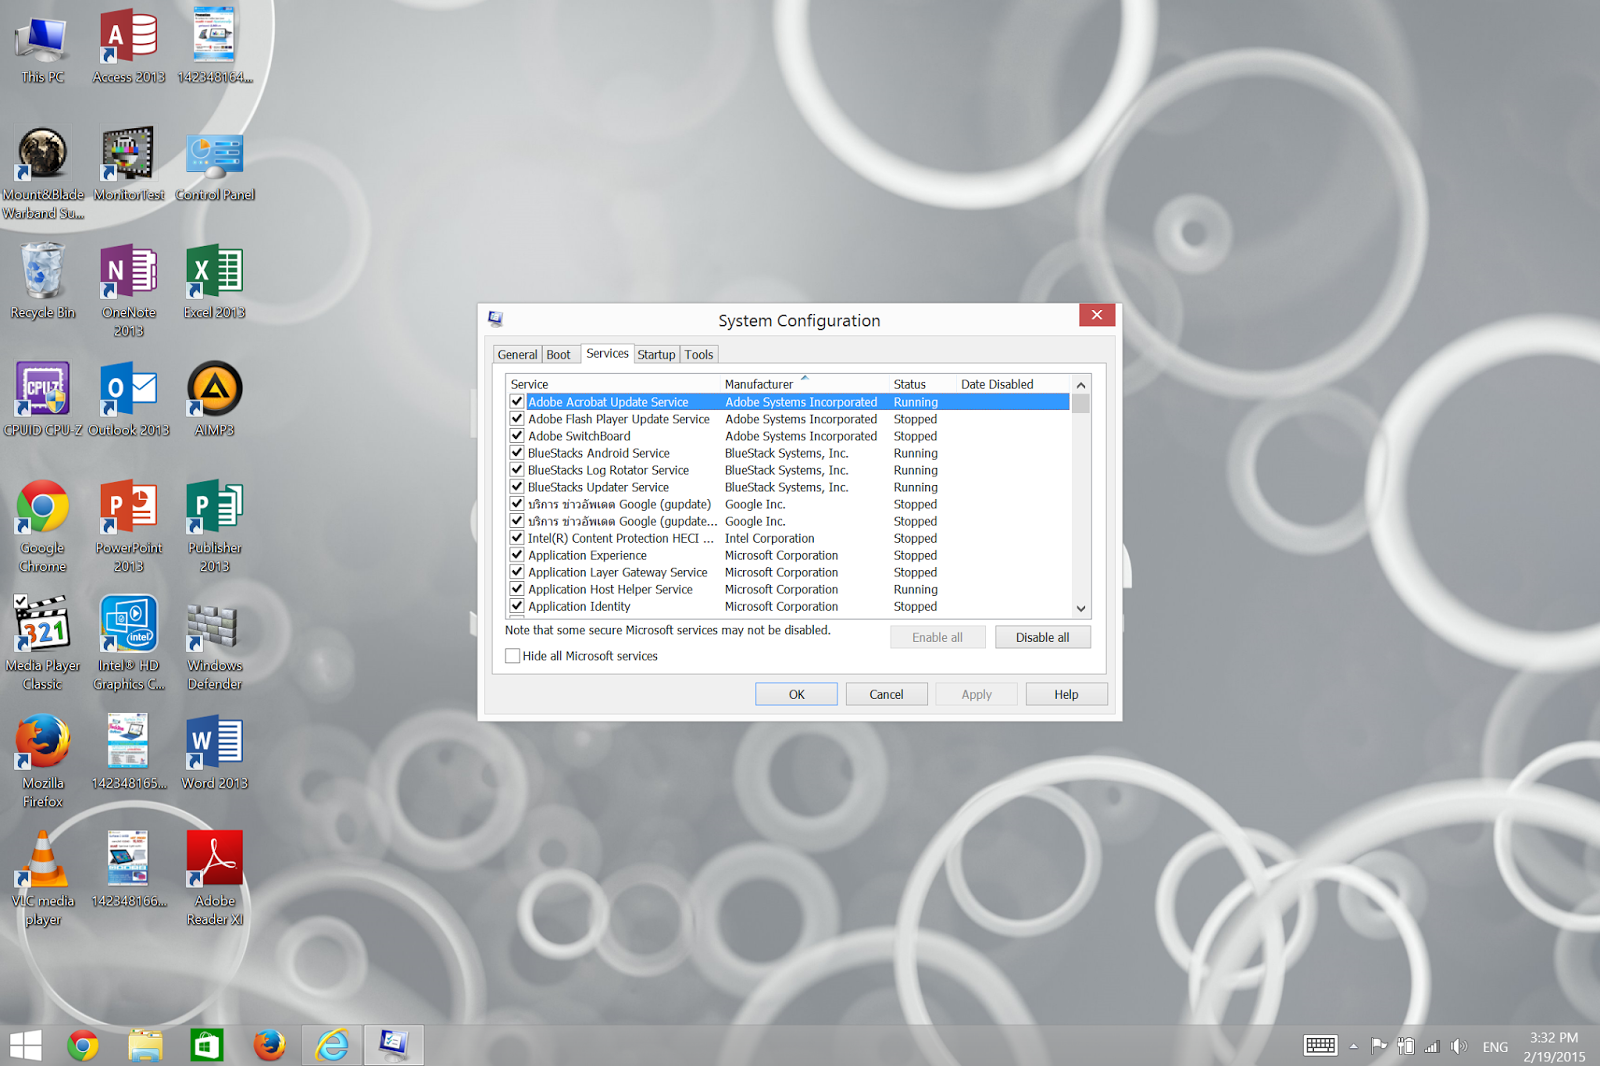Switch to the Startup tab

[656, 355]
